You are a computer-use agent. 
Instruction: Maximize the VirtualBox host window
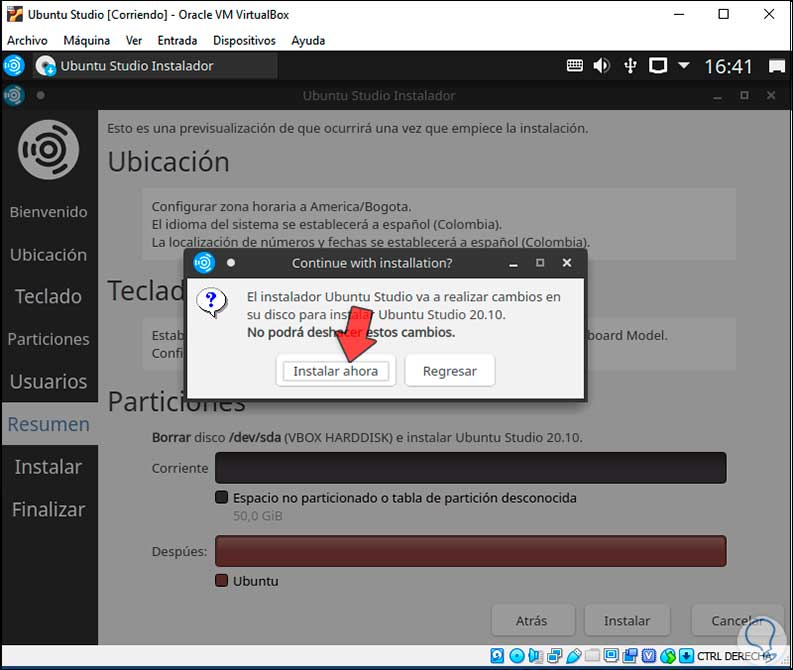(x=724, y=14)
